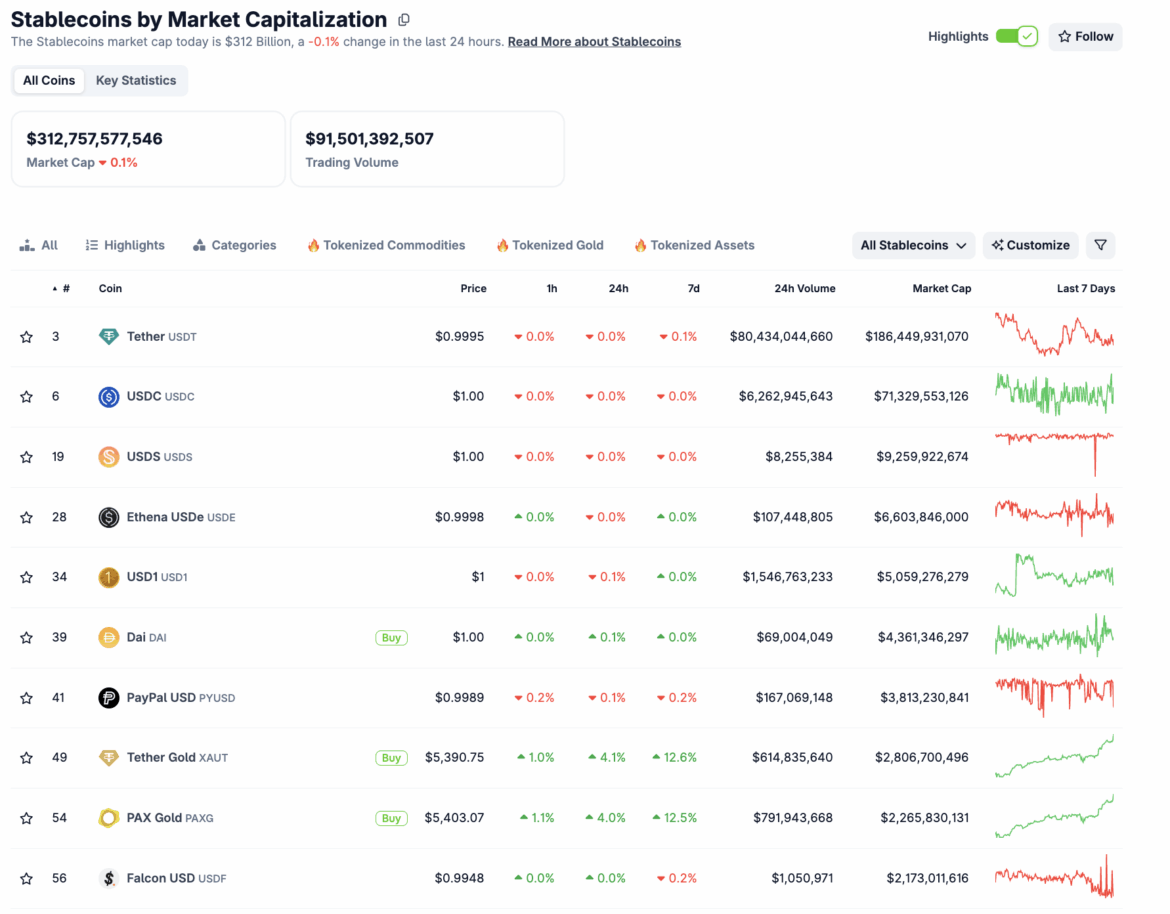The image size is (1170, 914).
Task: Open the Read More about Stablecoins link
Action: point(594,41)
